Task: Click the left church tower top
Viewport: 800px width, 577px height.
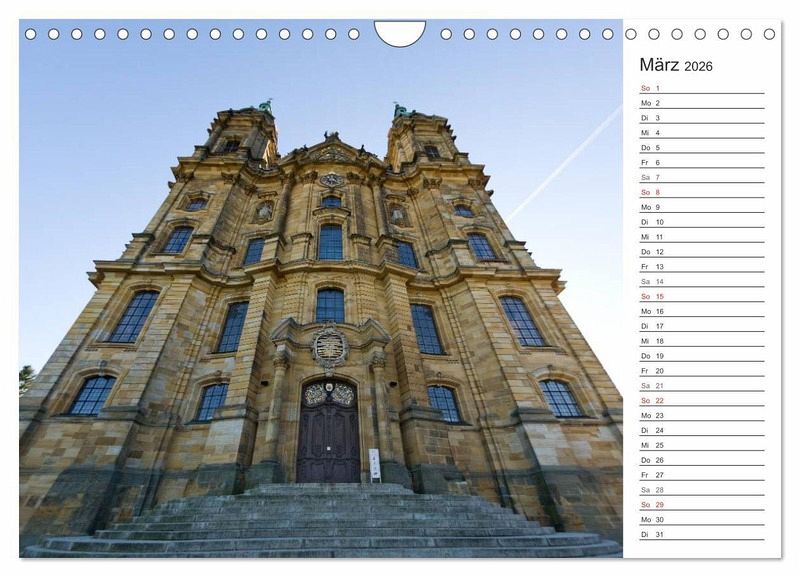Action: click(x=244, y=125)
